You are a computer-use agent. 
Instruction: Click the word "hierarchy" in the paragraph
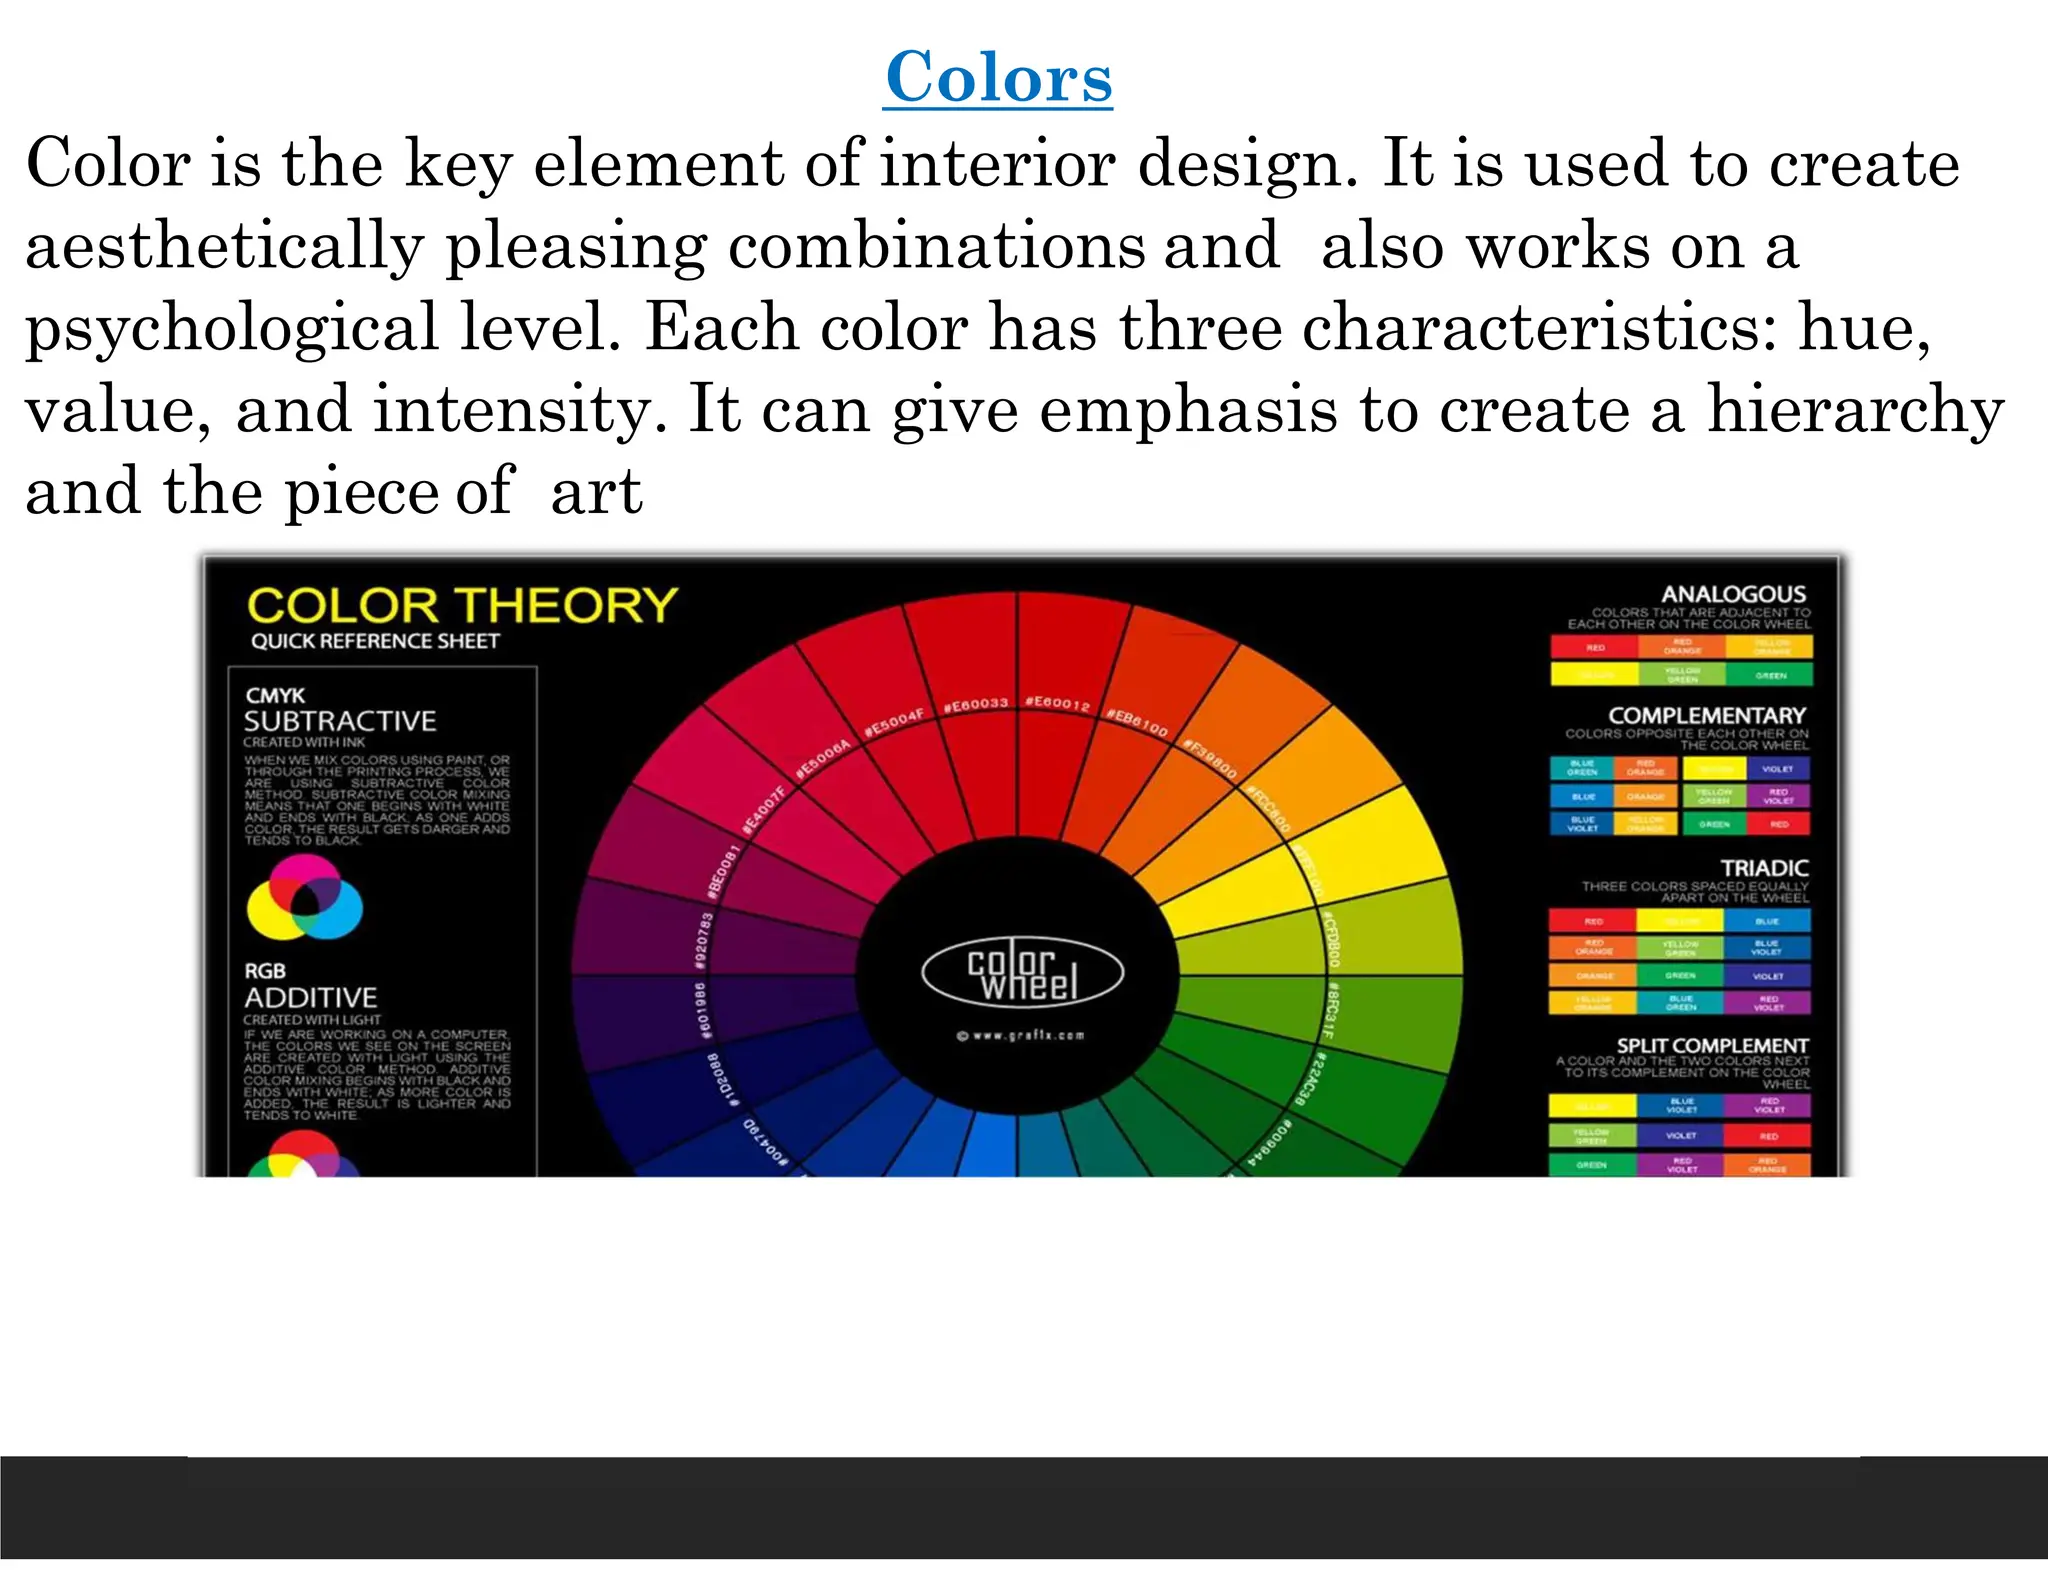pos(1855,410)
